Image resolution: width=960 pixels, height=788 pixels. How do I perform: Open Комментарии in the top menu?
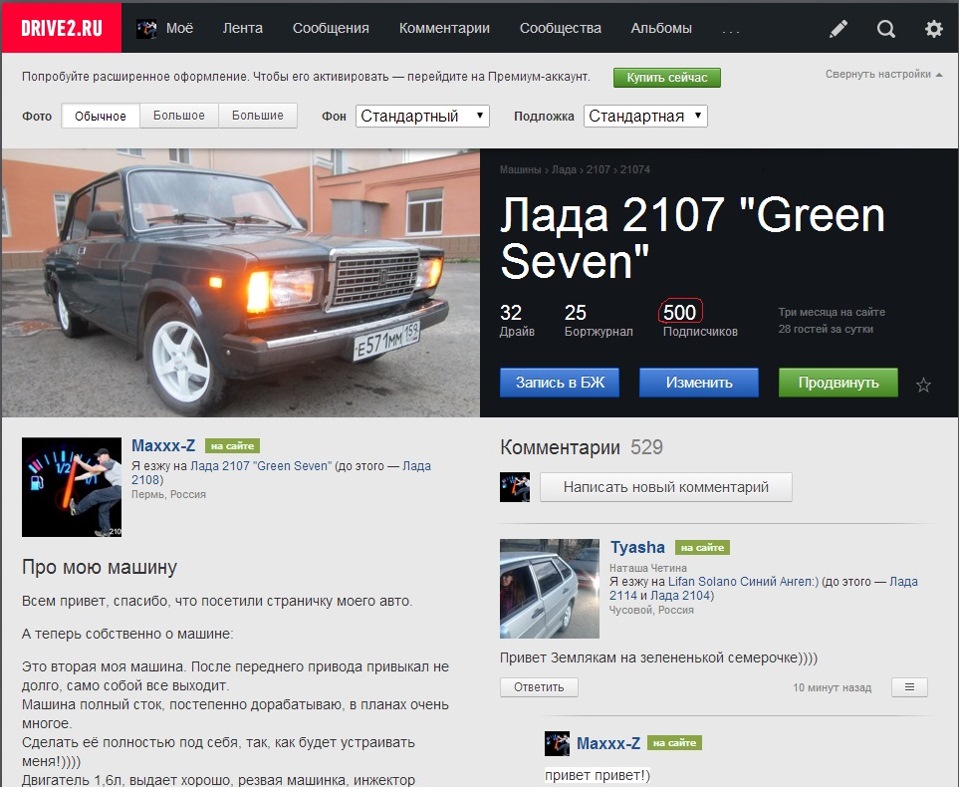click(444, 28)
